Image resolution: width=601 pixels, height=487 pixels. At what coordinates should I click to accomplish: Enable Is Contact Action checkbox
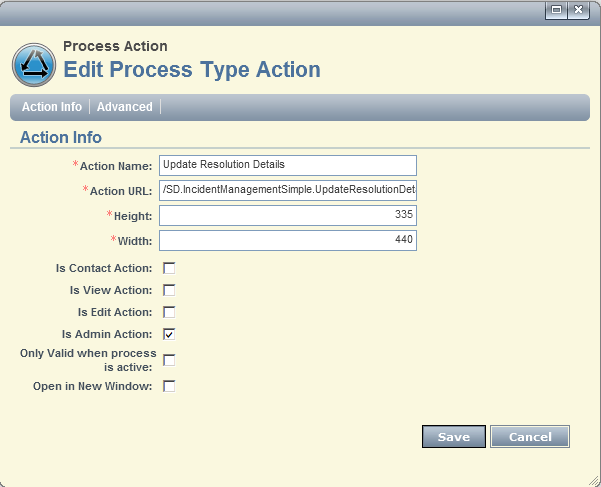tap(169, 268)
